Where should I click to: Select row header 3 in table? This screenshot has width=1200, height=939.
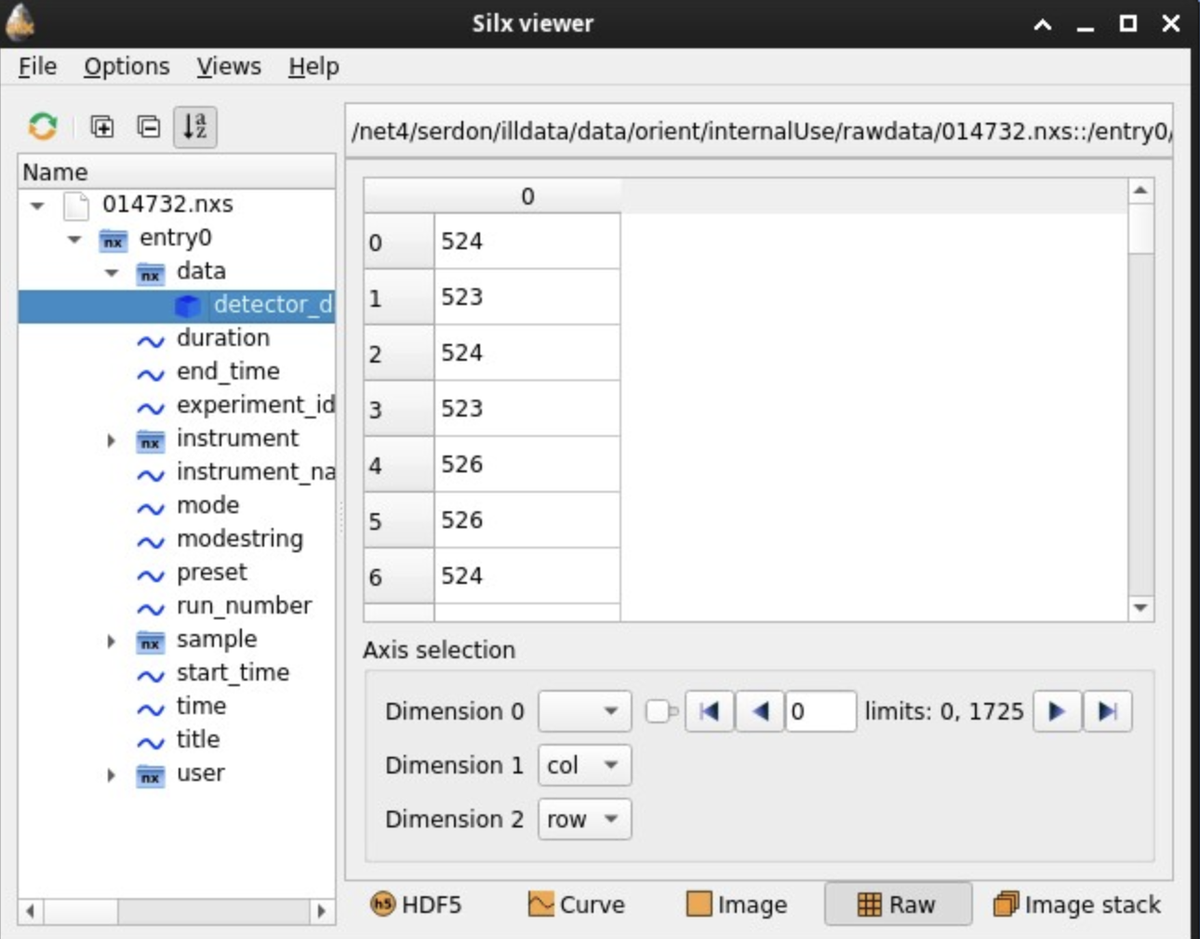click(399, 409)
